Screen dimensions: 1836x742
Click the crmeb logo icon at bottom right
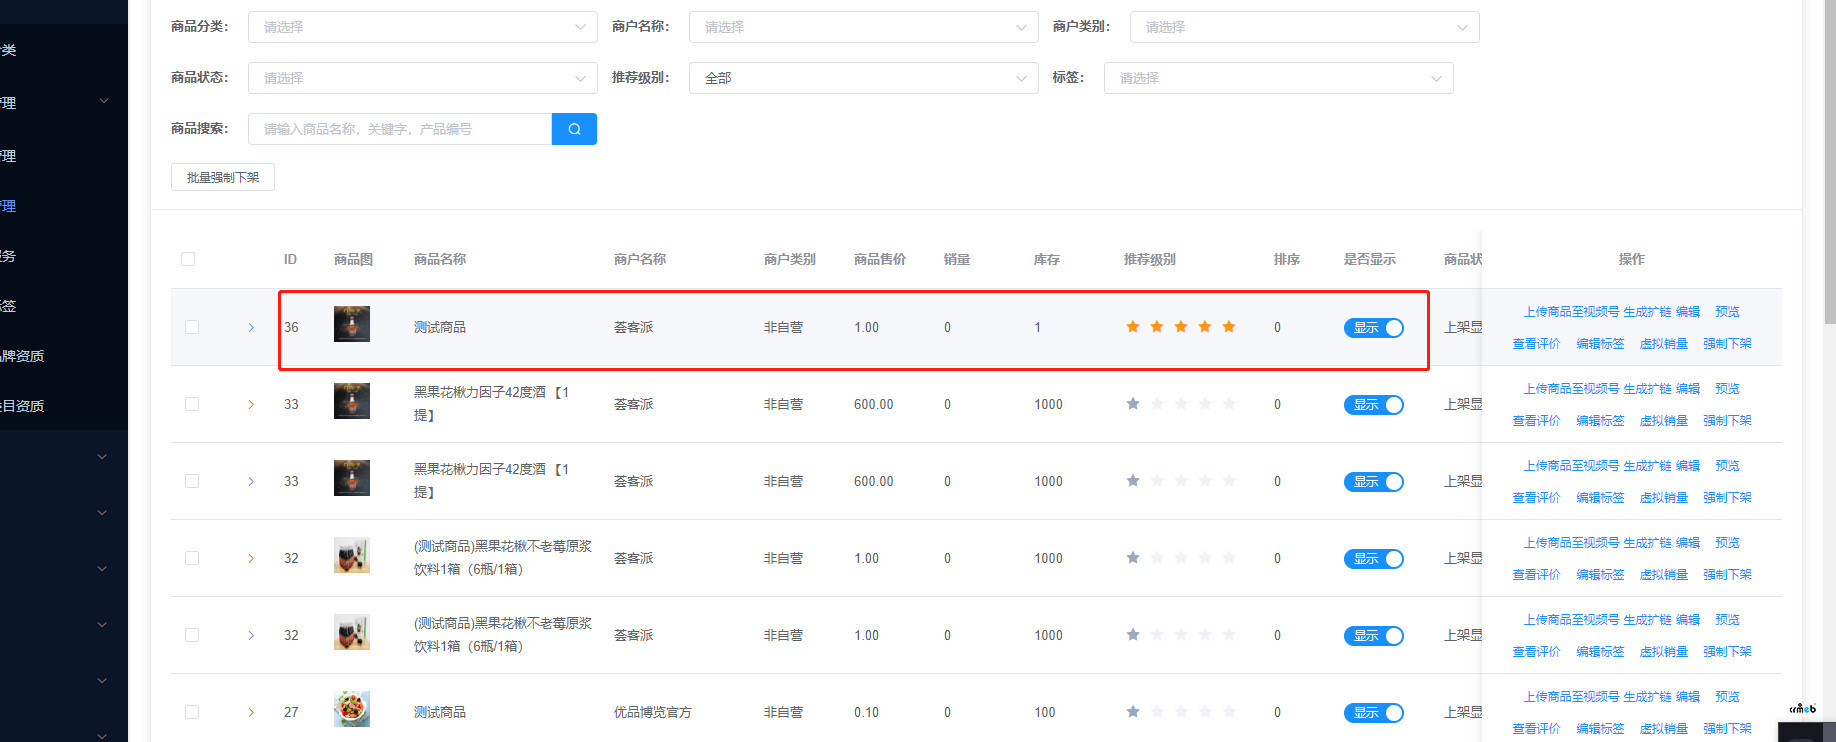[x=1802, y=709]
